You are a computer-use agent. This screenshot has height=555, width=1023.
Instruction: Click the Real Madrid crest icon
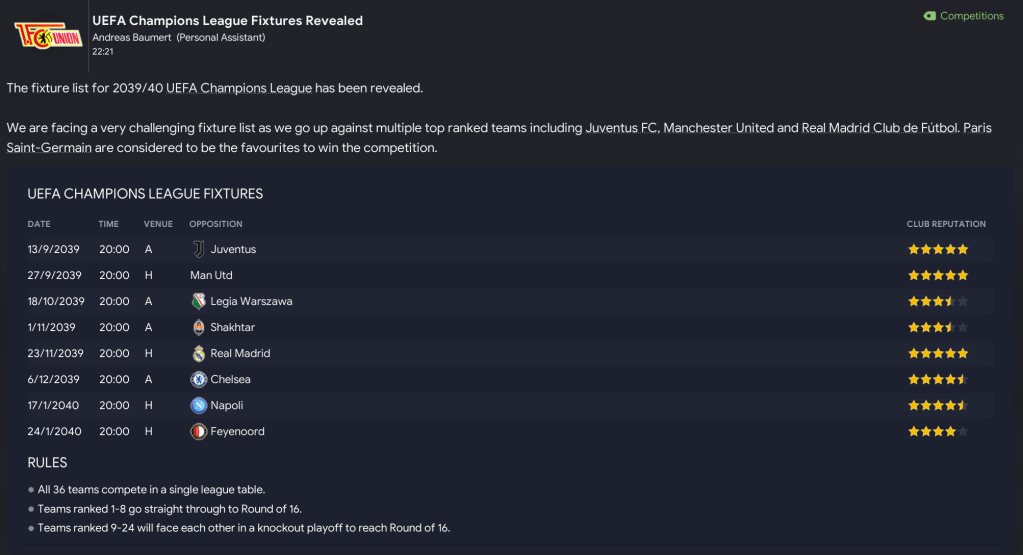click(x=198, y=353)
